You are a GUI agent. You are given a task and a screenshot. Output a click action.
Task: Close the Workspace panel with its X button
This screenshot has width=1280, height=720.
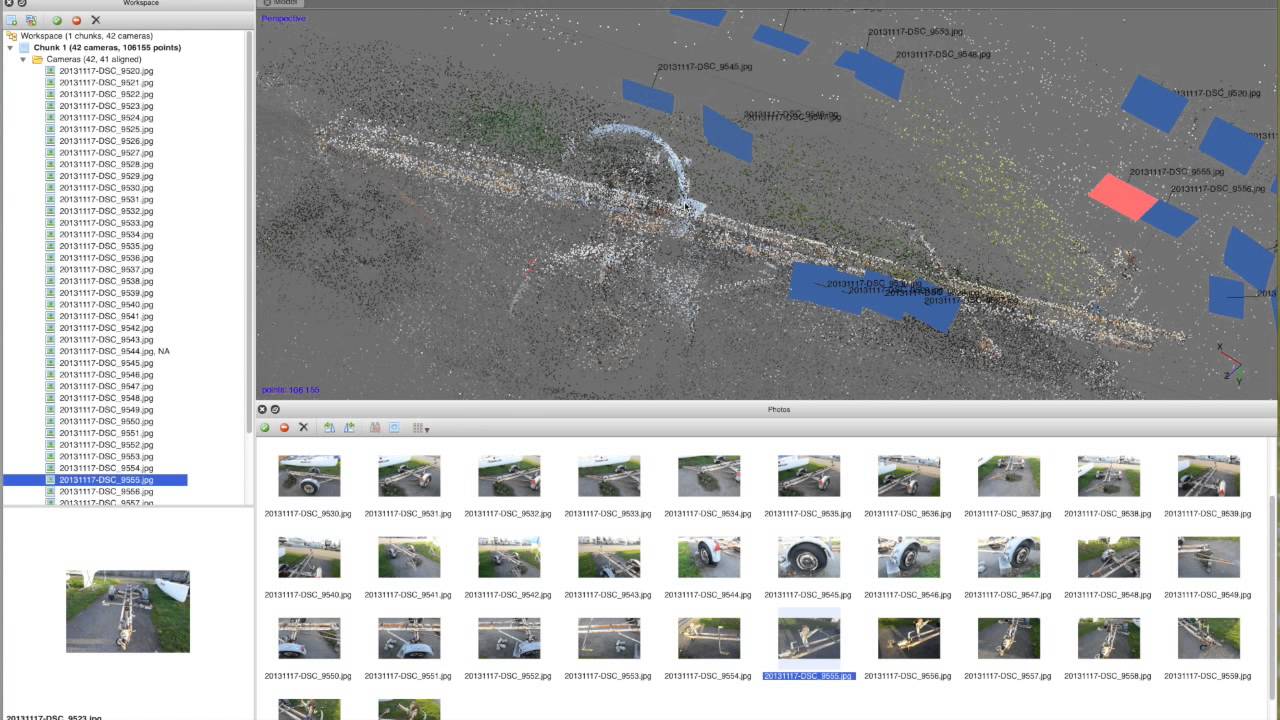coord(9,3)
